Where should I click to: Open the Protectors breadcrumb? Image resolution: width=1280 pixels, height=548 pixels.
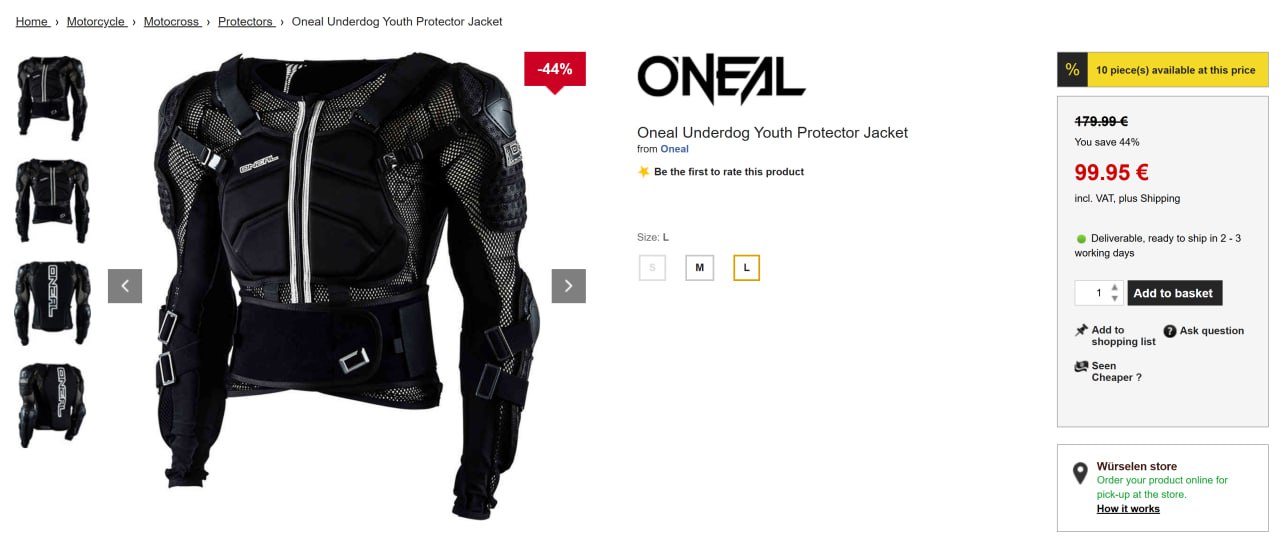pyautogui.click(x=246, y=21)
